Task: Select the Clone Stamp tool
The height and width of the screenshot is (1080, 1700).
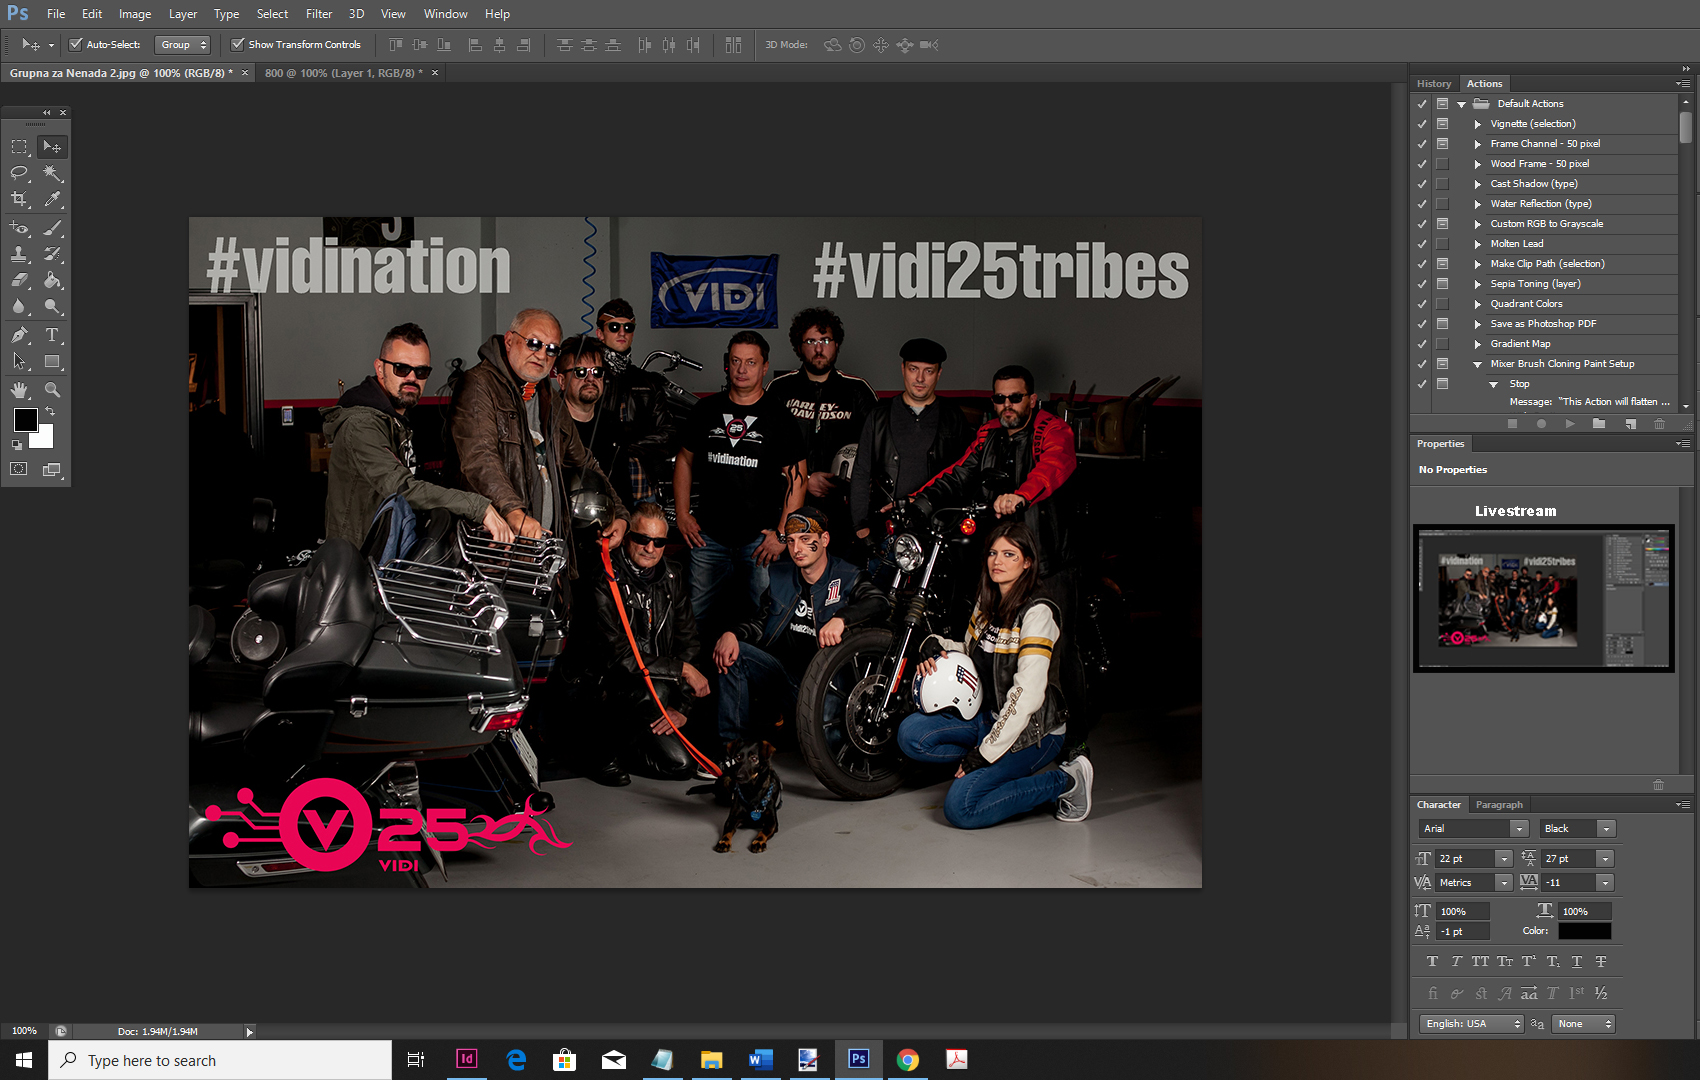Action: [x=19, y=254]
